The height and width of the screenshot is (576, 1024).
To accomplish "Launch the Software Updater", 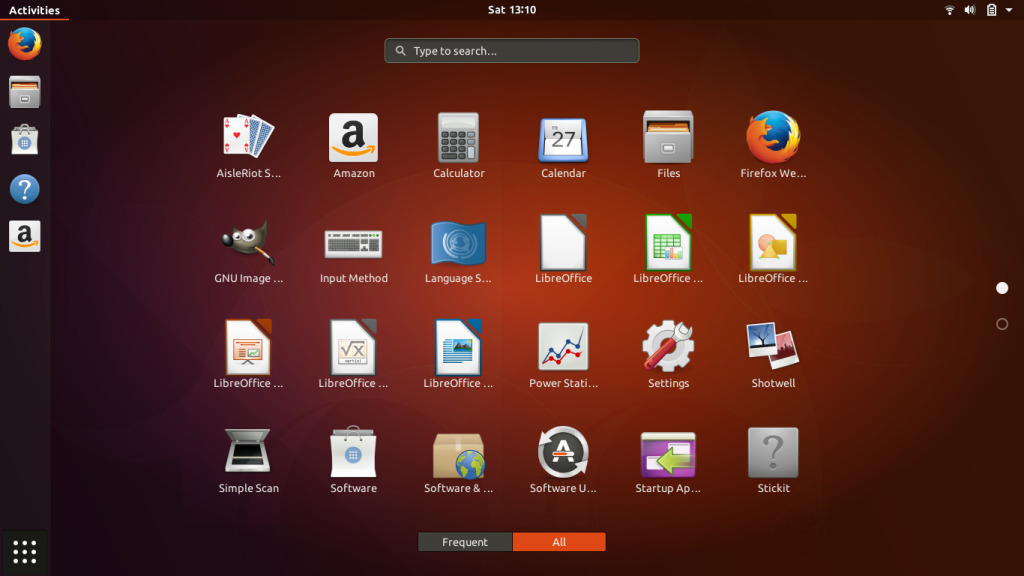I will coord(563,453).
